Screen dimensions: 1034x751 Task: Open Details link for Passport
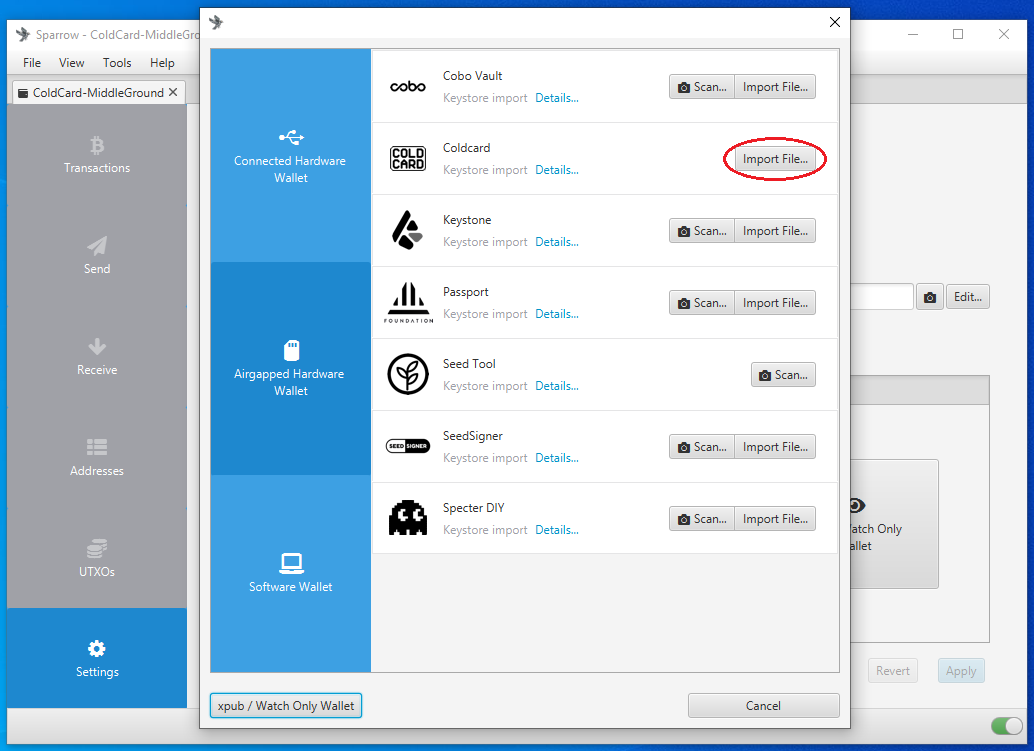pyautogui.click(x=557, y=314)
